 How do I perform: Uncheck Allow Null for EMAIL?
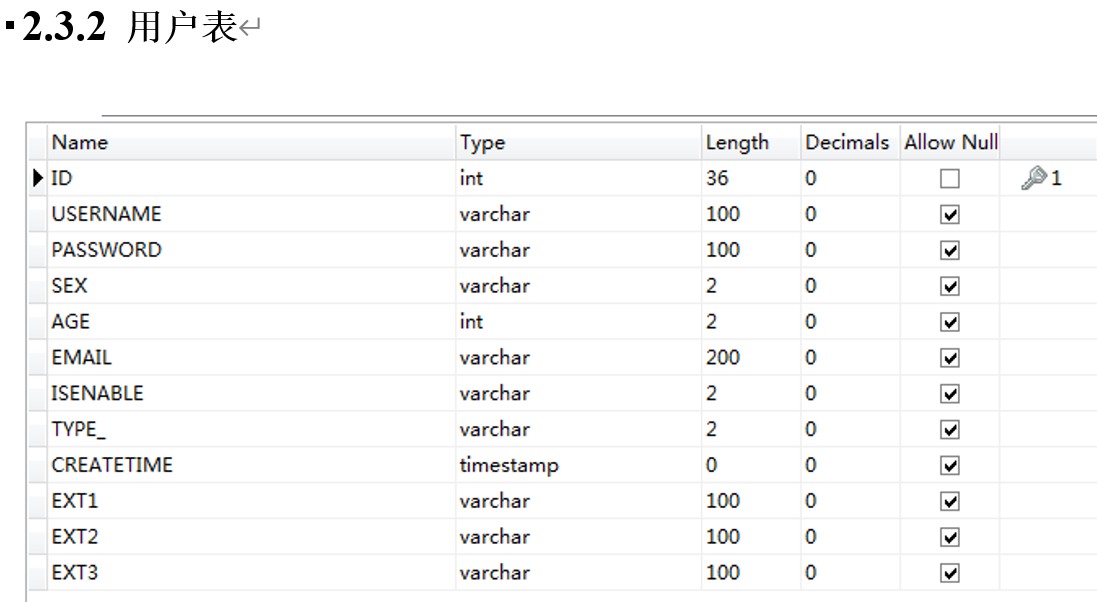[949, 358]
